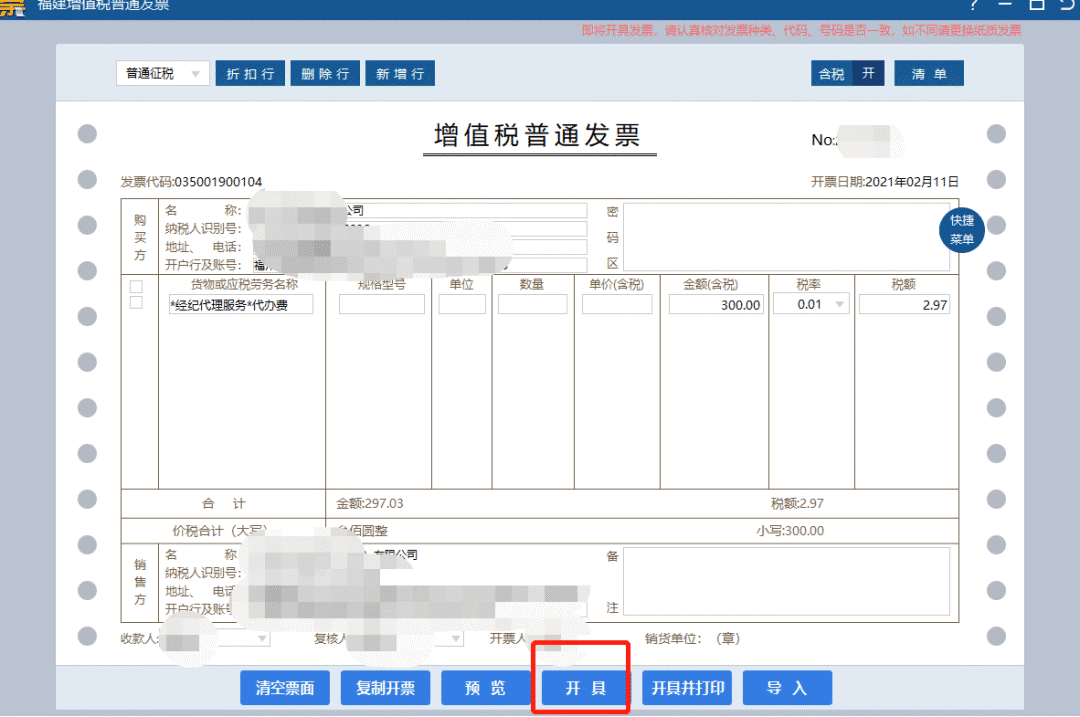The image size is (1080, 717).
Task: Tick the second checkbox beside the item row
Action: (136, 302)
